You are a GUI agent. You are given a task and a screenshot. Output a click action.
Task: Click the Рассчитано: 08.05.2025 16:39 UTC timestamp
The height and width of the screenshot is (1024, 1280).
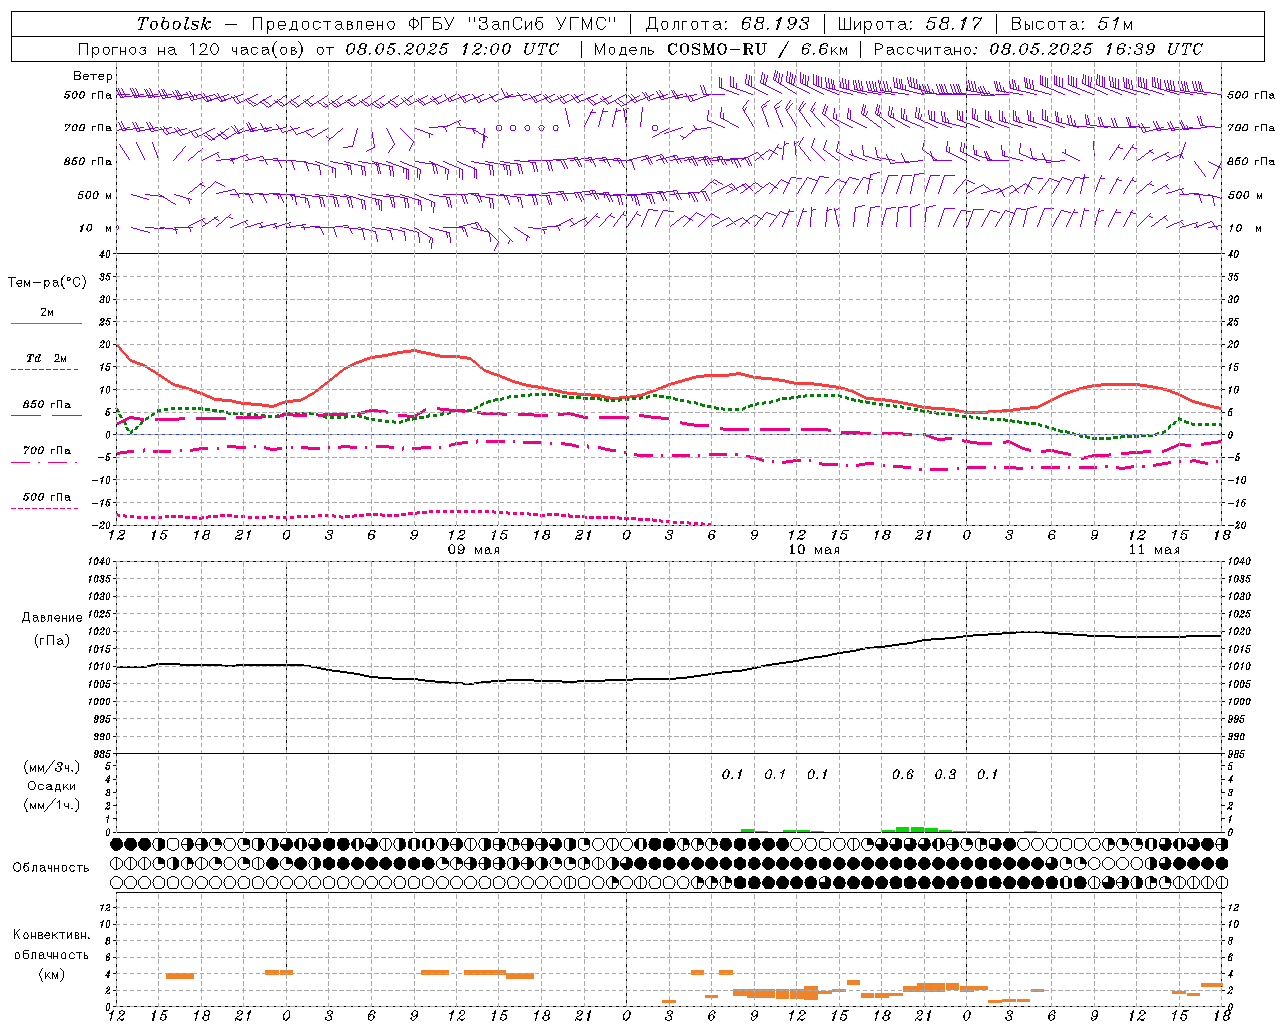(x=1038, y=49)
